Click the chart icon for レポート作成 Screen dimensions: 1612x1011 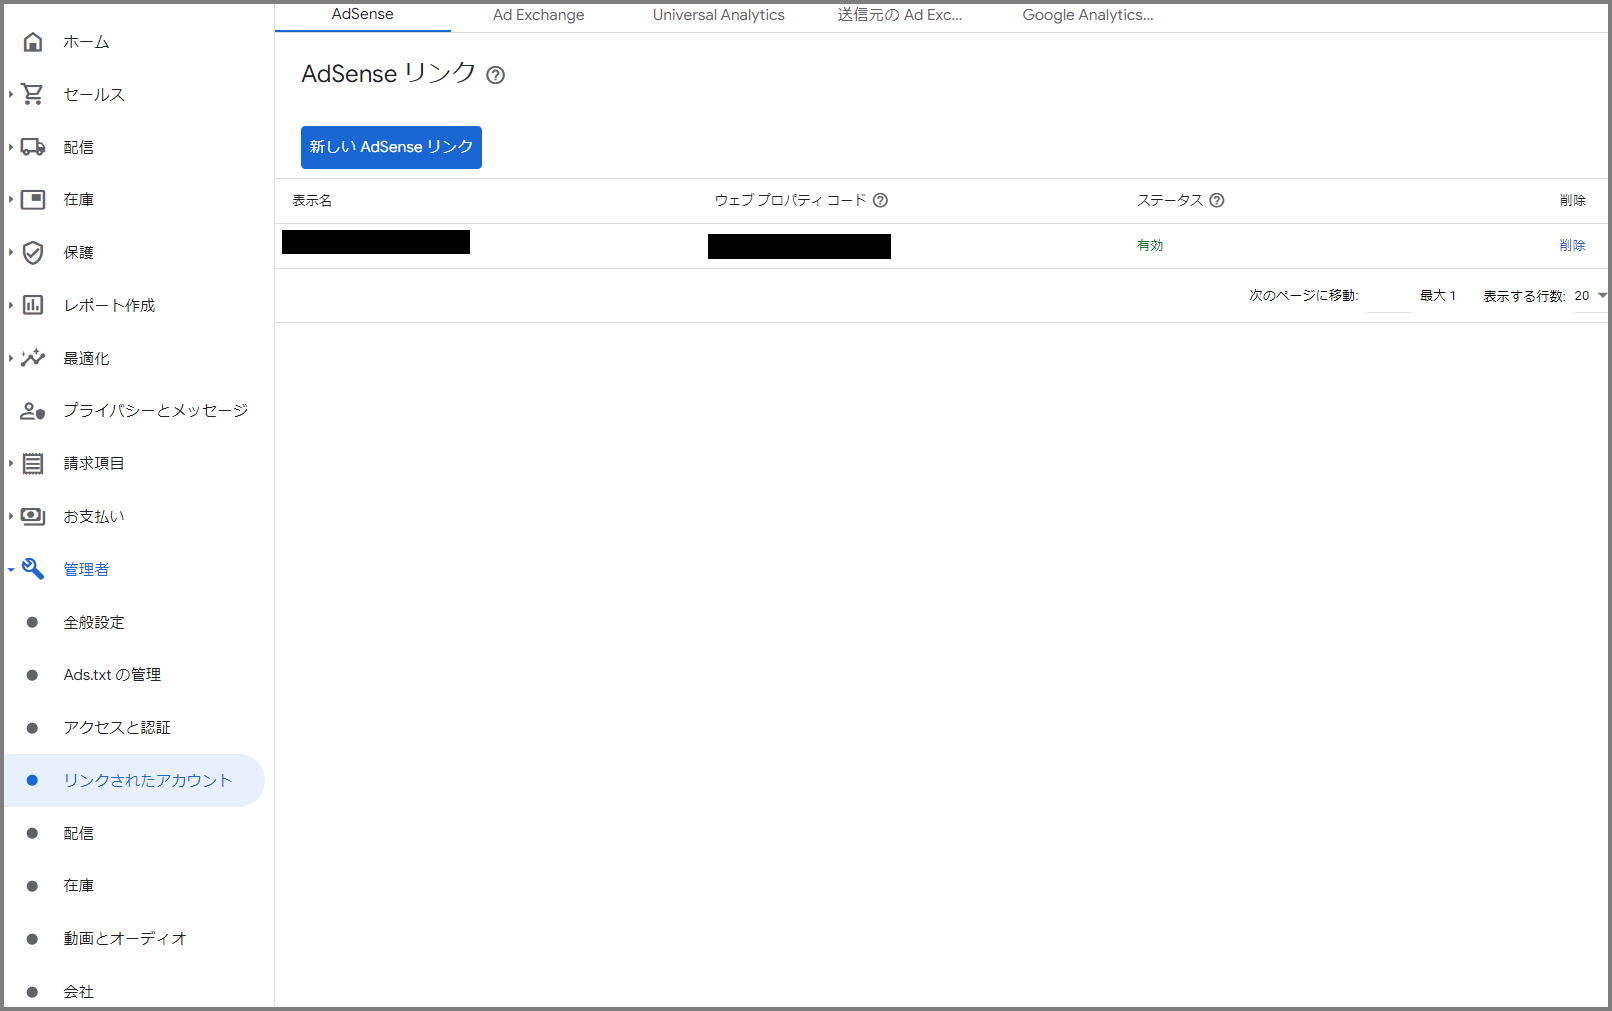[x=33, y=305]
